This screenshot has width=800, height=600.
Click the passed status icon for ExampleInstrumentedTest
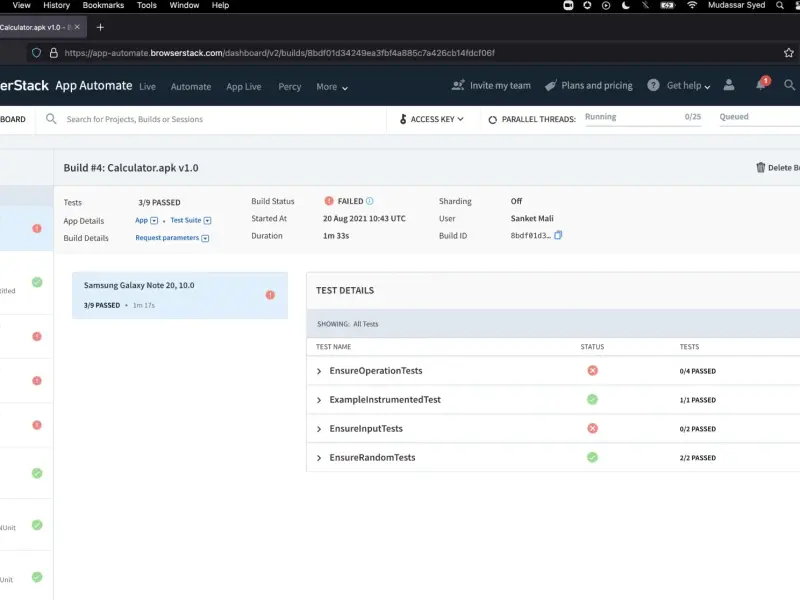pos(592,399)
